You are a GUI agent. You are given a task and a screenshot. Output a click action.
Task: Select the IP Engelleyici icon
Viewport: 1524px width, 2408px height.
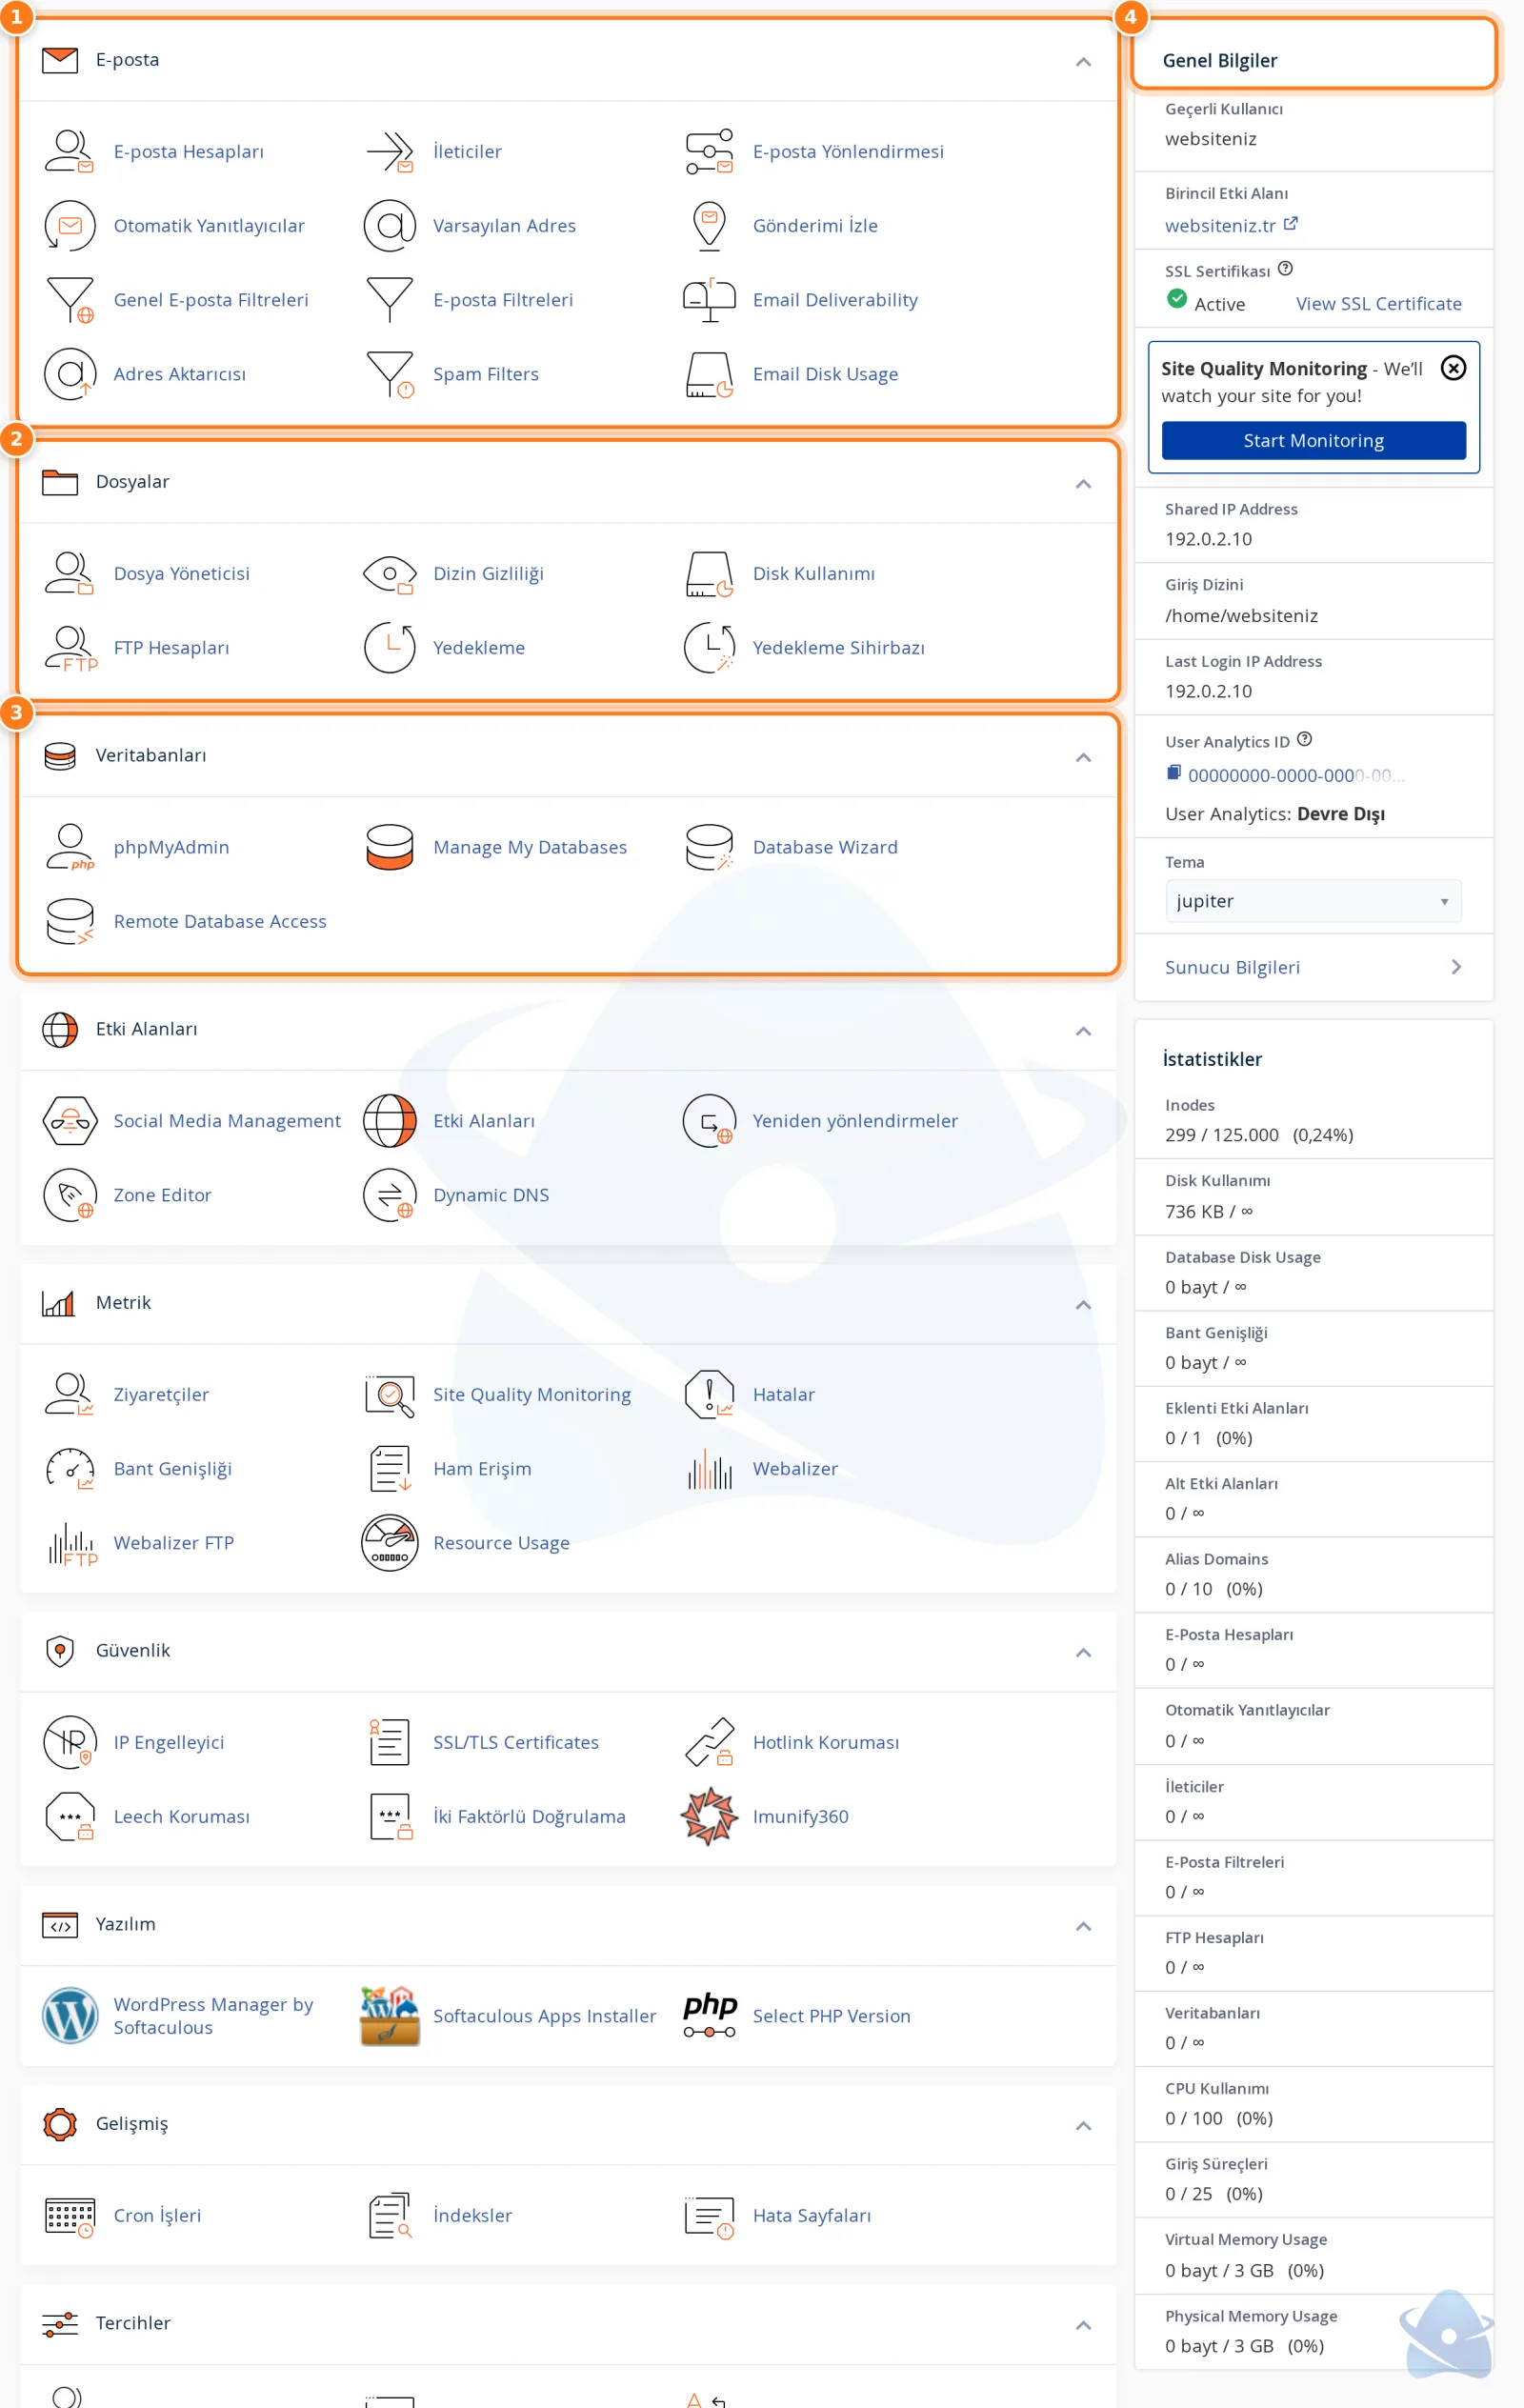(69, 1741)
